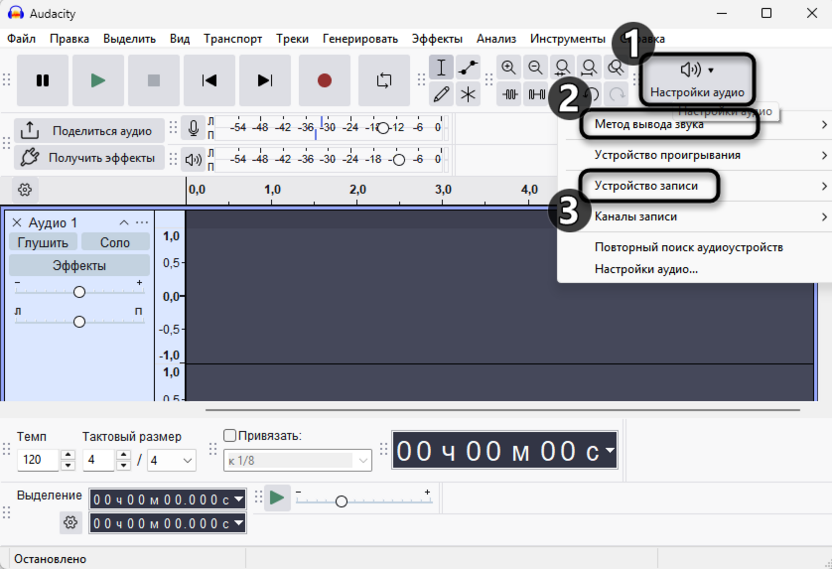This screenshot has height=569, width=832.
Task: Select the Draw pencil tool
Action: pos(441,94)
